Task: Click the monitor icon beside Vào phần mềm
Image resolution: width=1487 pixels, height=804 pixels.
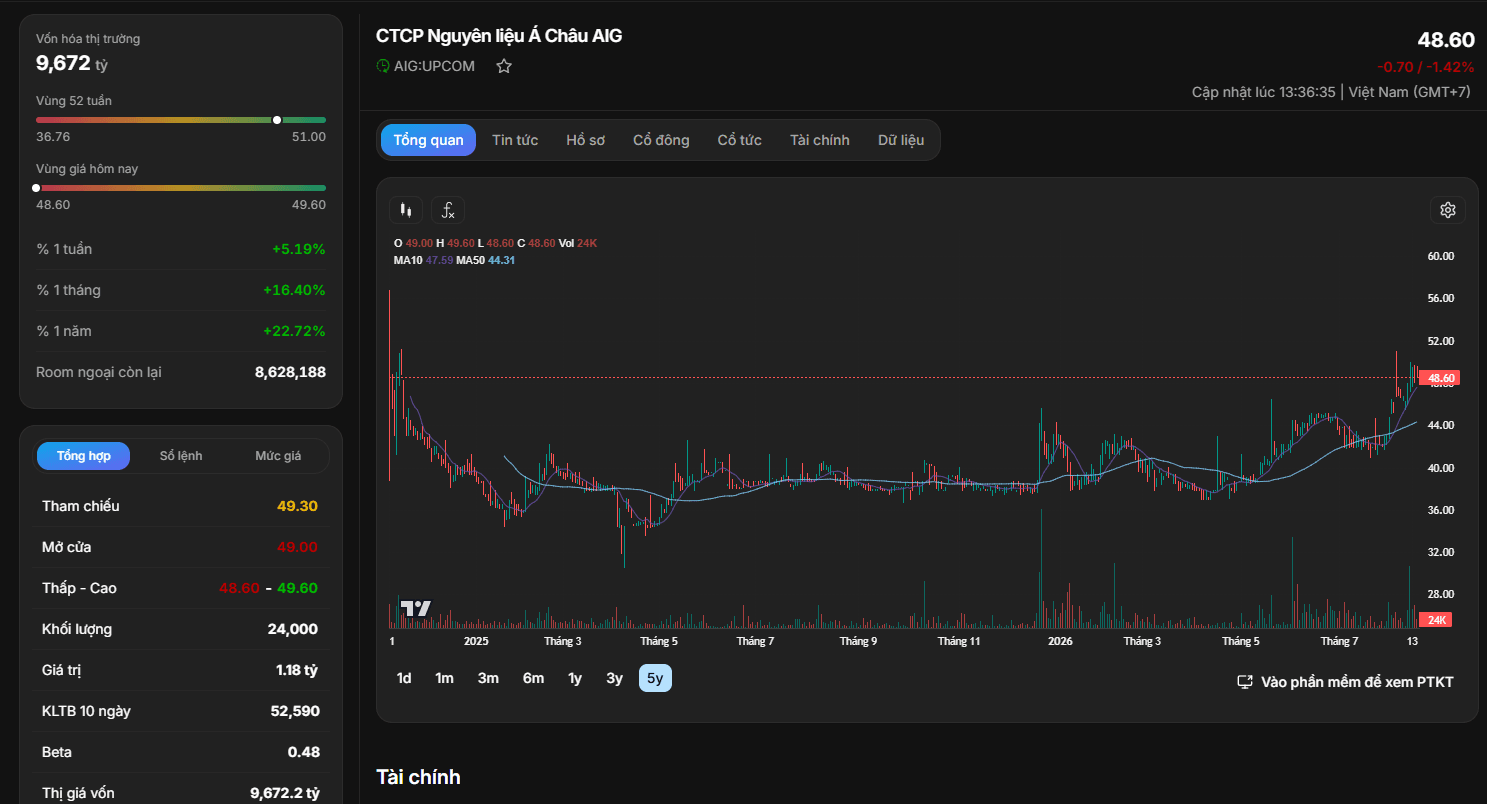Action: (x=1245, y=682)
